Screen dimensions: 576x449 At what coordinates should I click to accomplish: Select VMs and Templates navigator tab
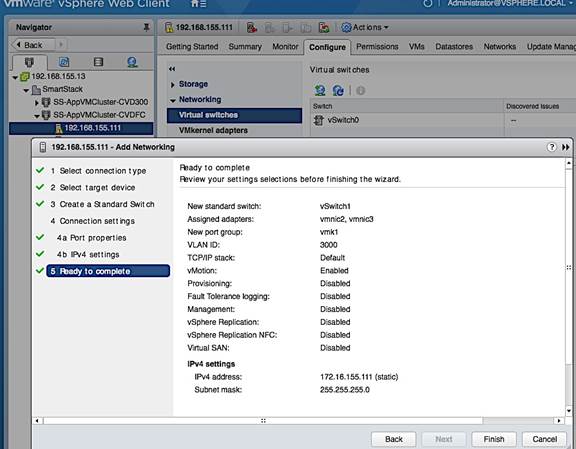click(x=64, y=62)
